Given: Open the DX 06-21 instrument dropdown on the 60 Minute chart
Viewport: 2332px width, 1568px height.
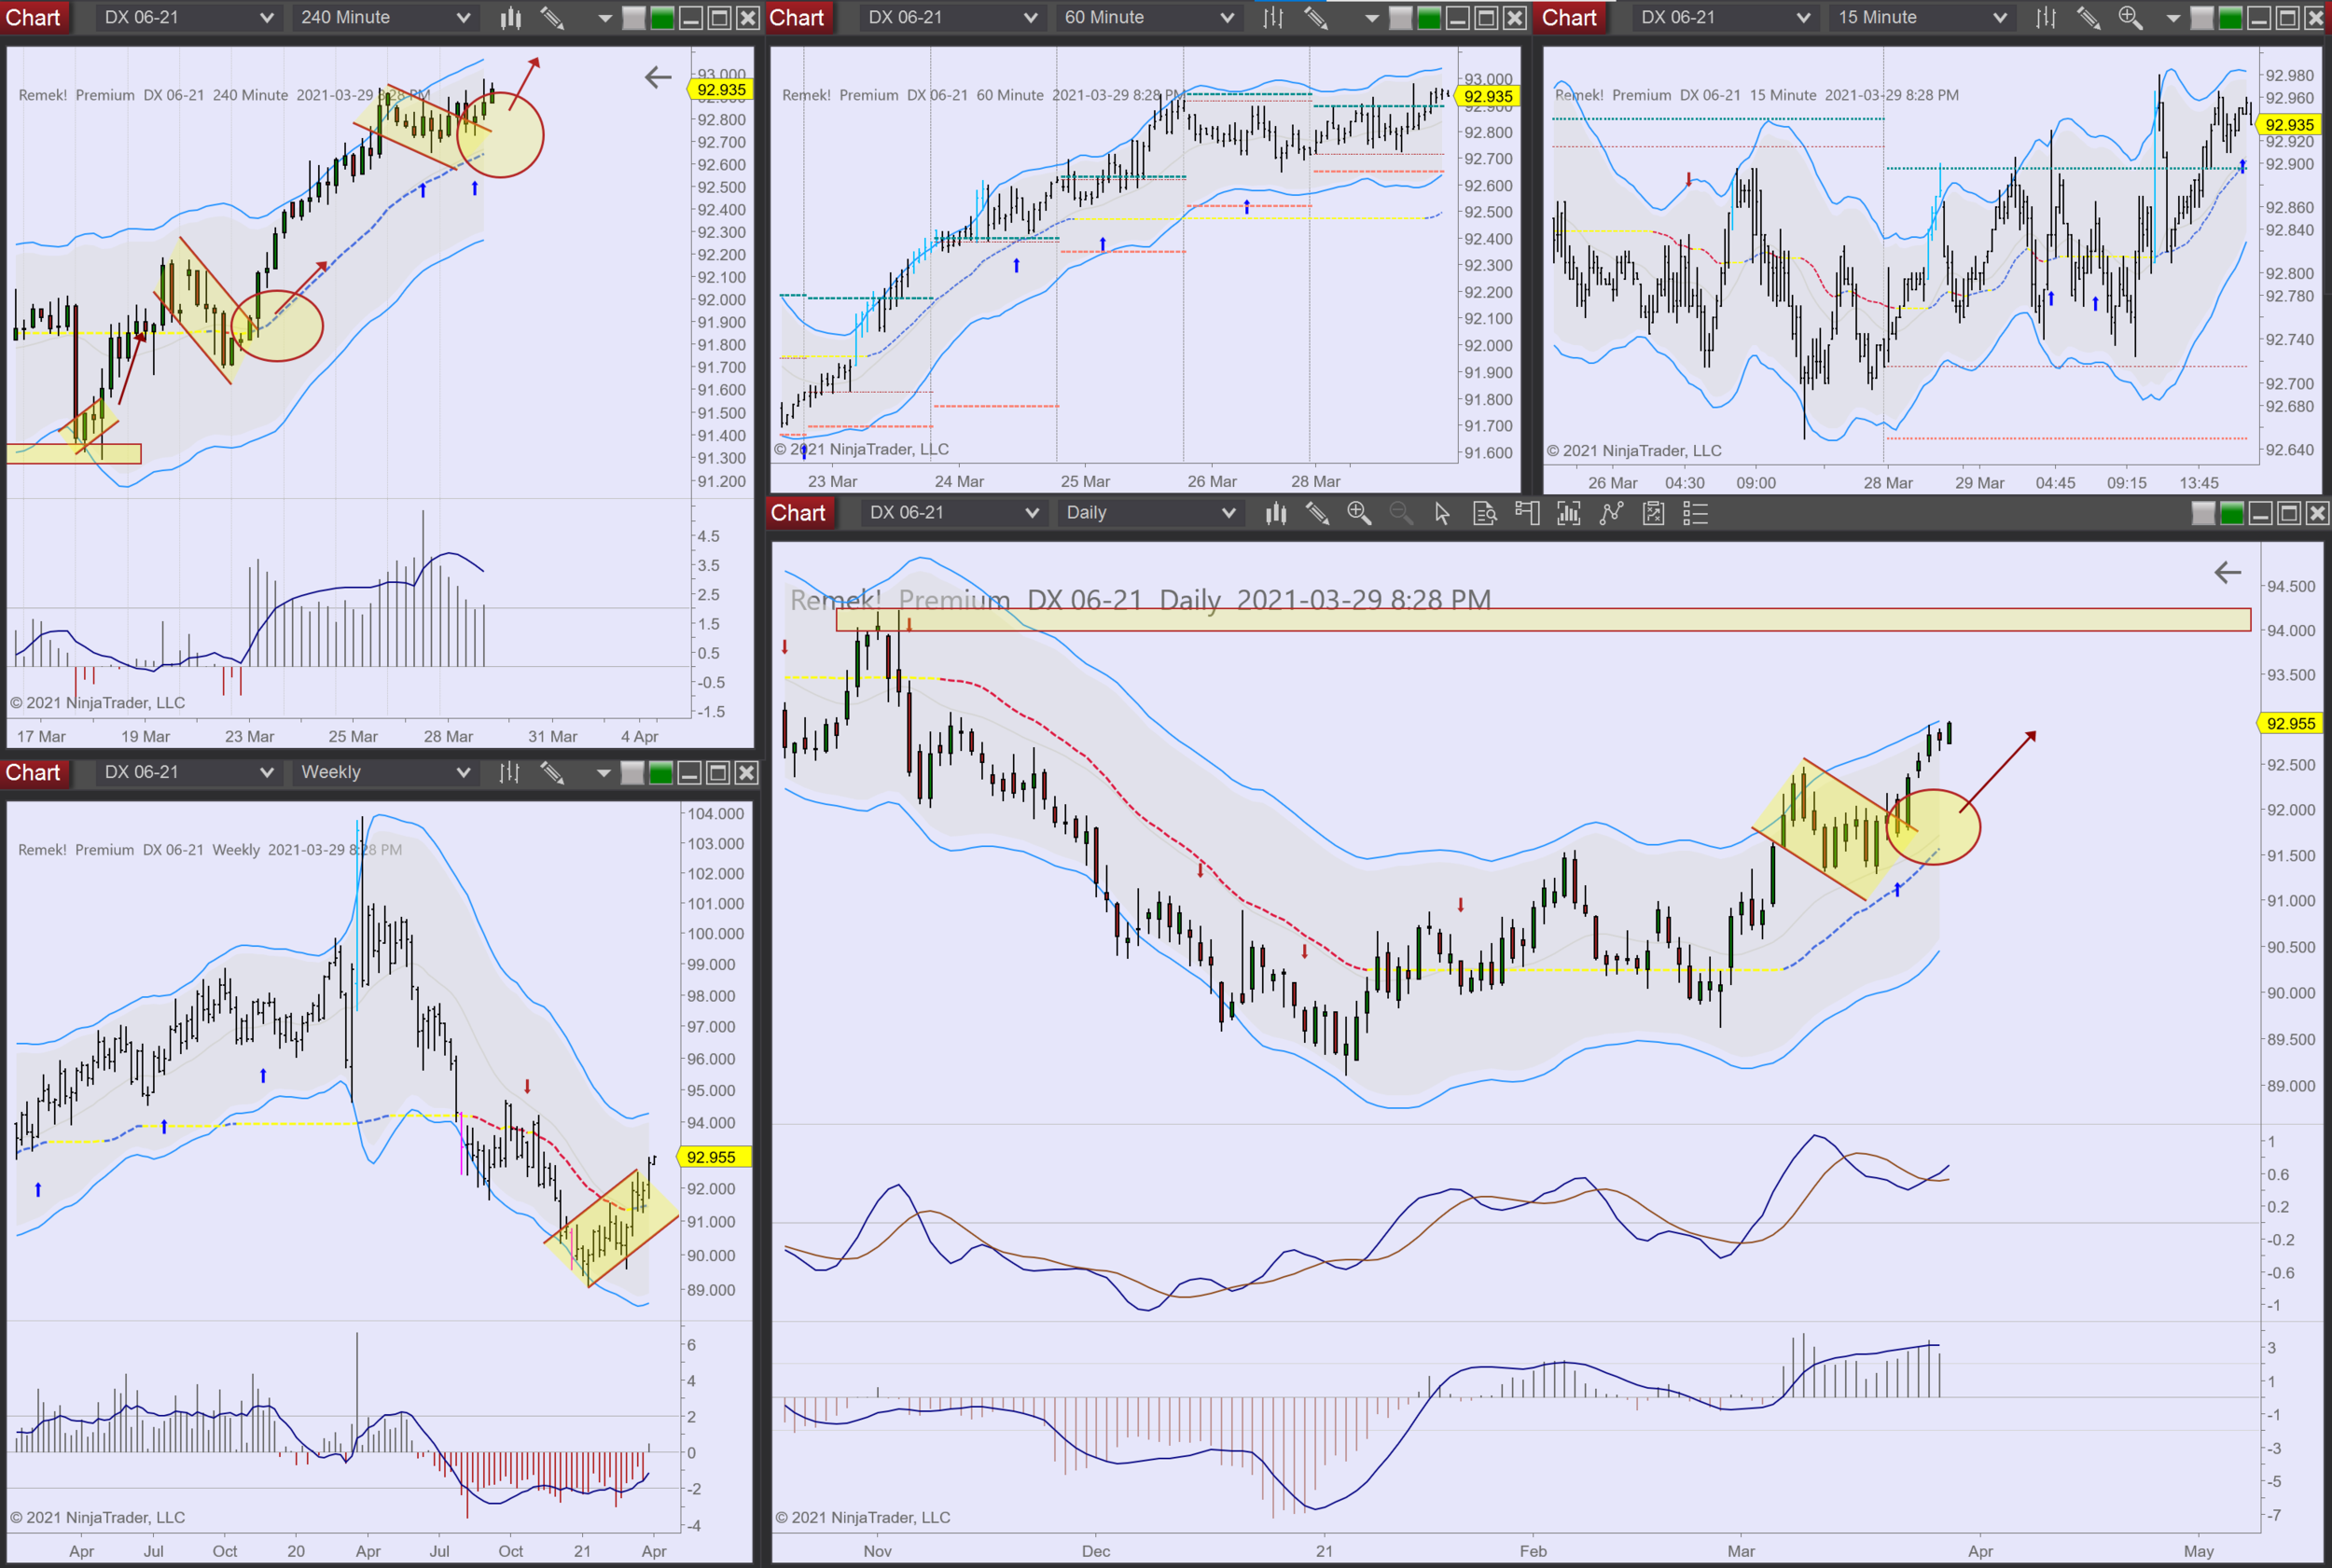Looking at the screenshot, I should 1031,17.
